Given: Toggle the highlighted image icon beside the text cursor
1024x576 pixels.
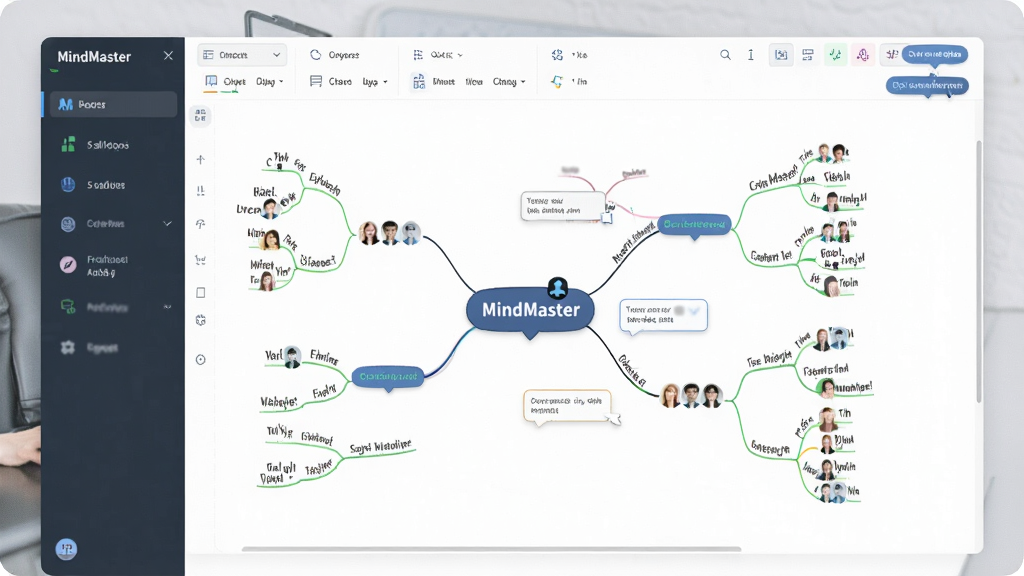Looking at the screenshot, I should tap(780, 55).
